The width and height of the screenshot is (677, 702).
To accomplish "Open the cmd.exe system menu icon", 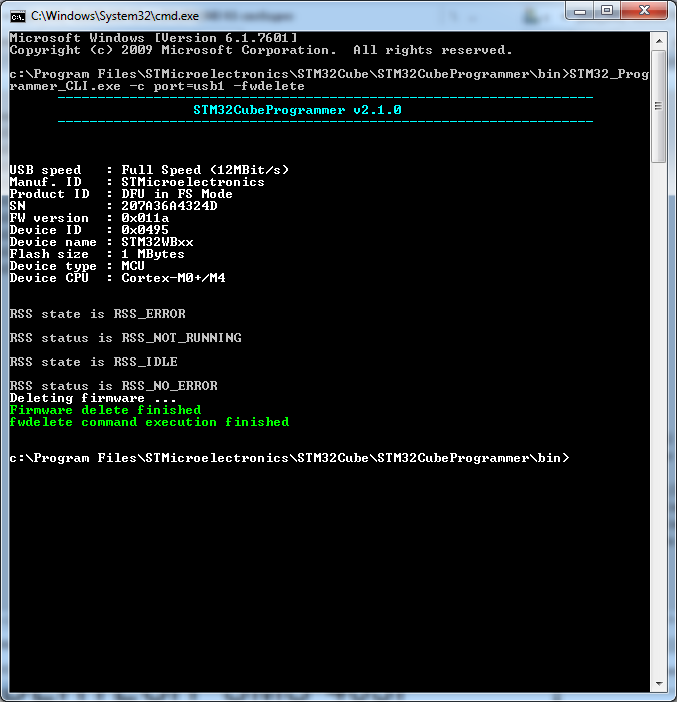I will [18, 17].
